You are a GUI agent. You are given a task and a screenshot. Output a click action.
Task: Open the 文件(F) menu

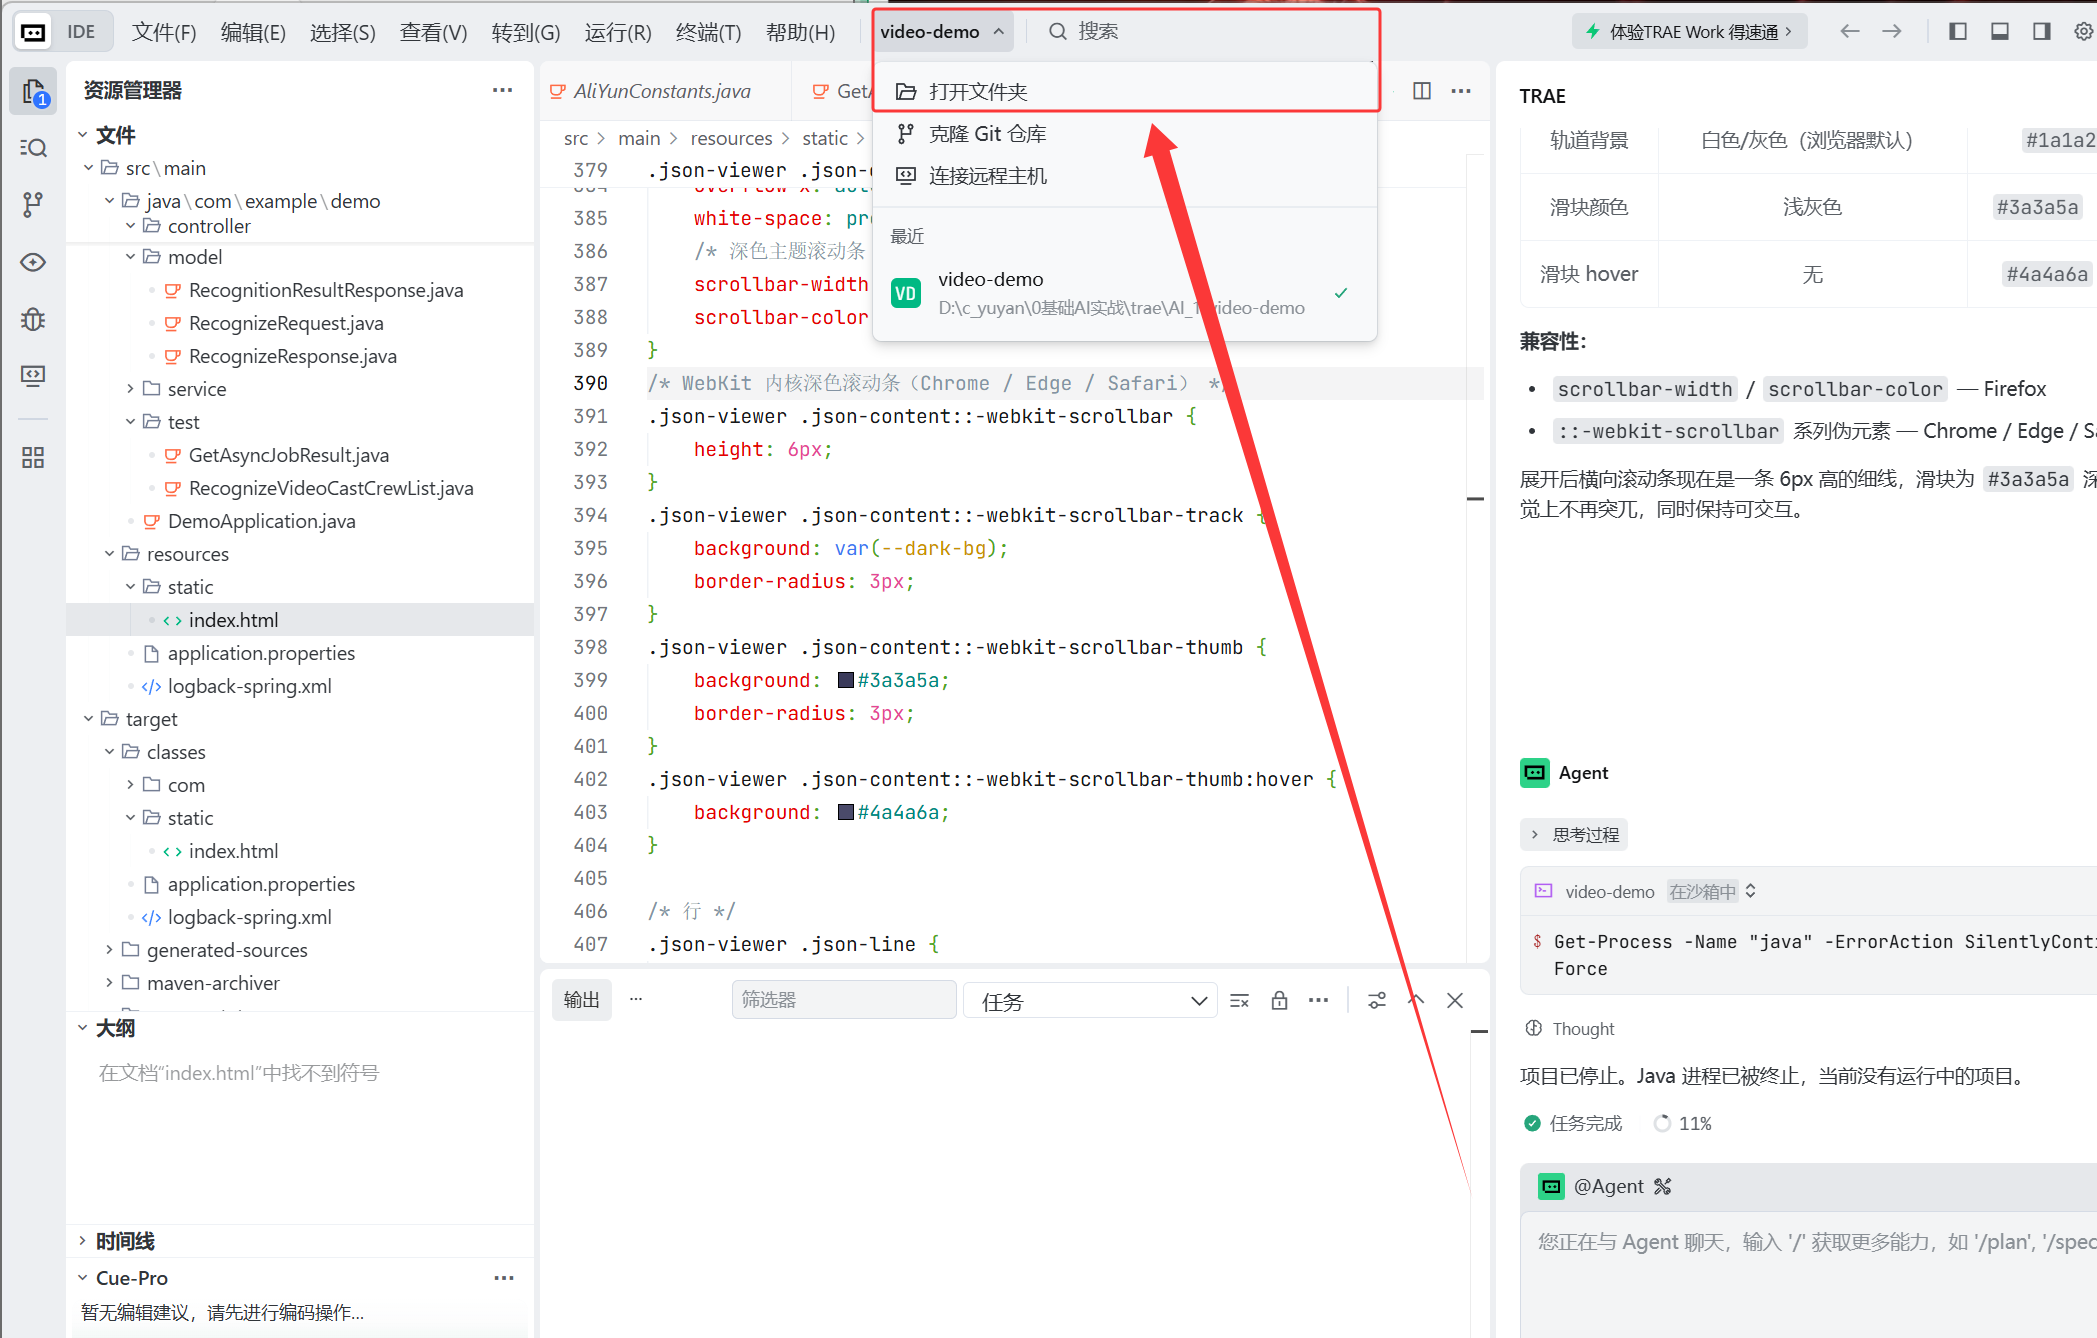[x=164, y=32]
